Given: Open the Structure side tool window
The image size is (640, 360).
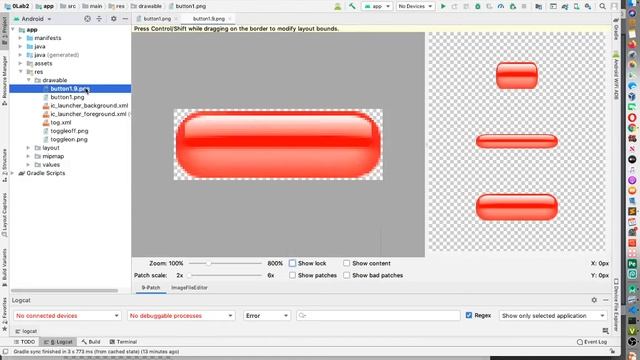Looking at the screenshot, I should pos(4,165).
